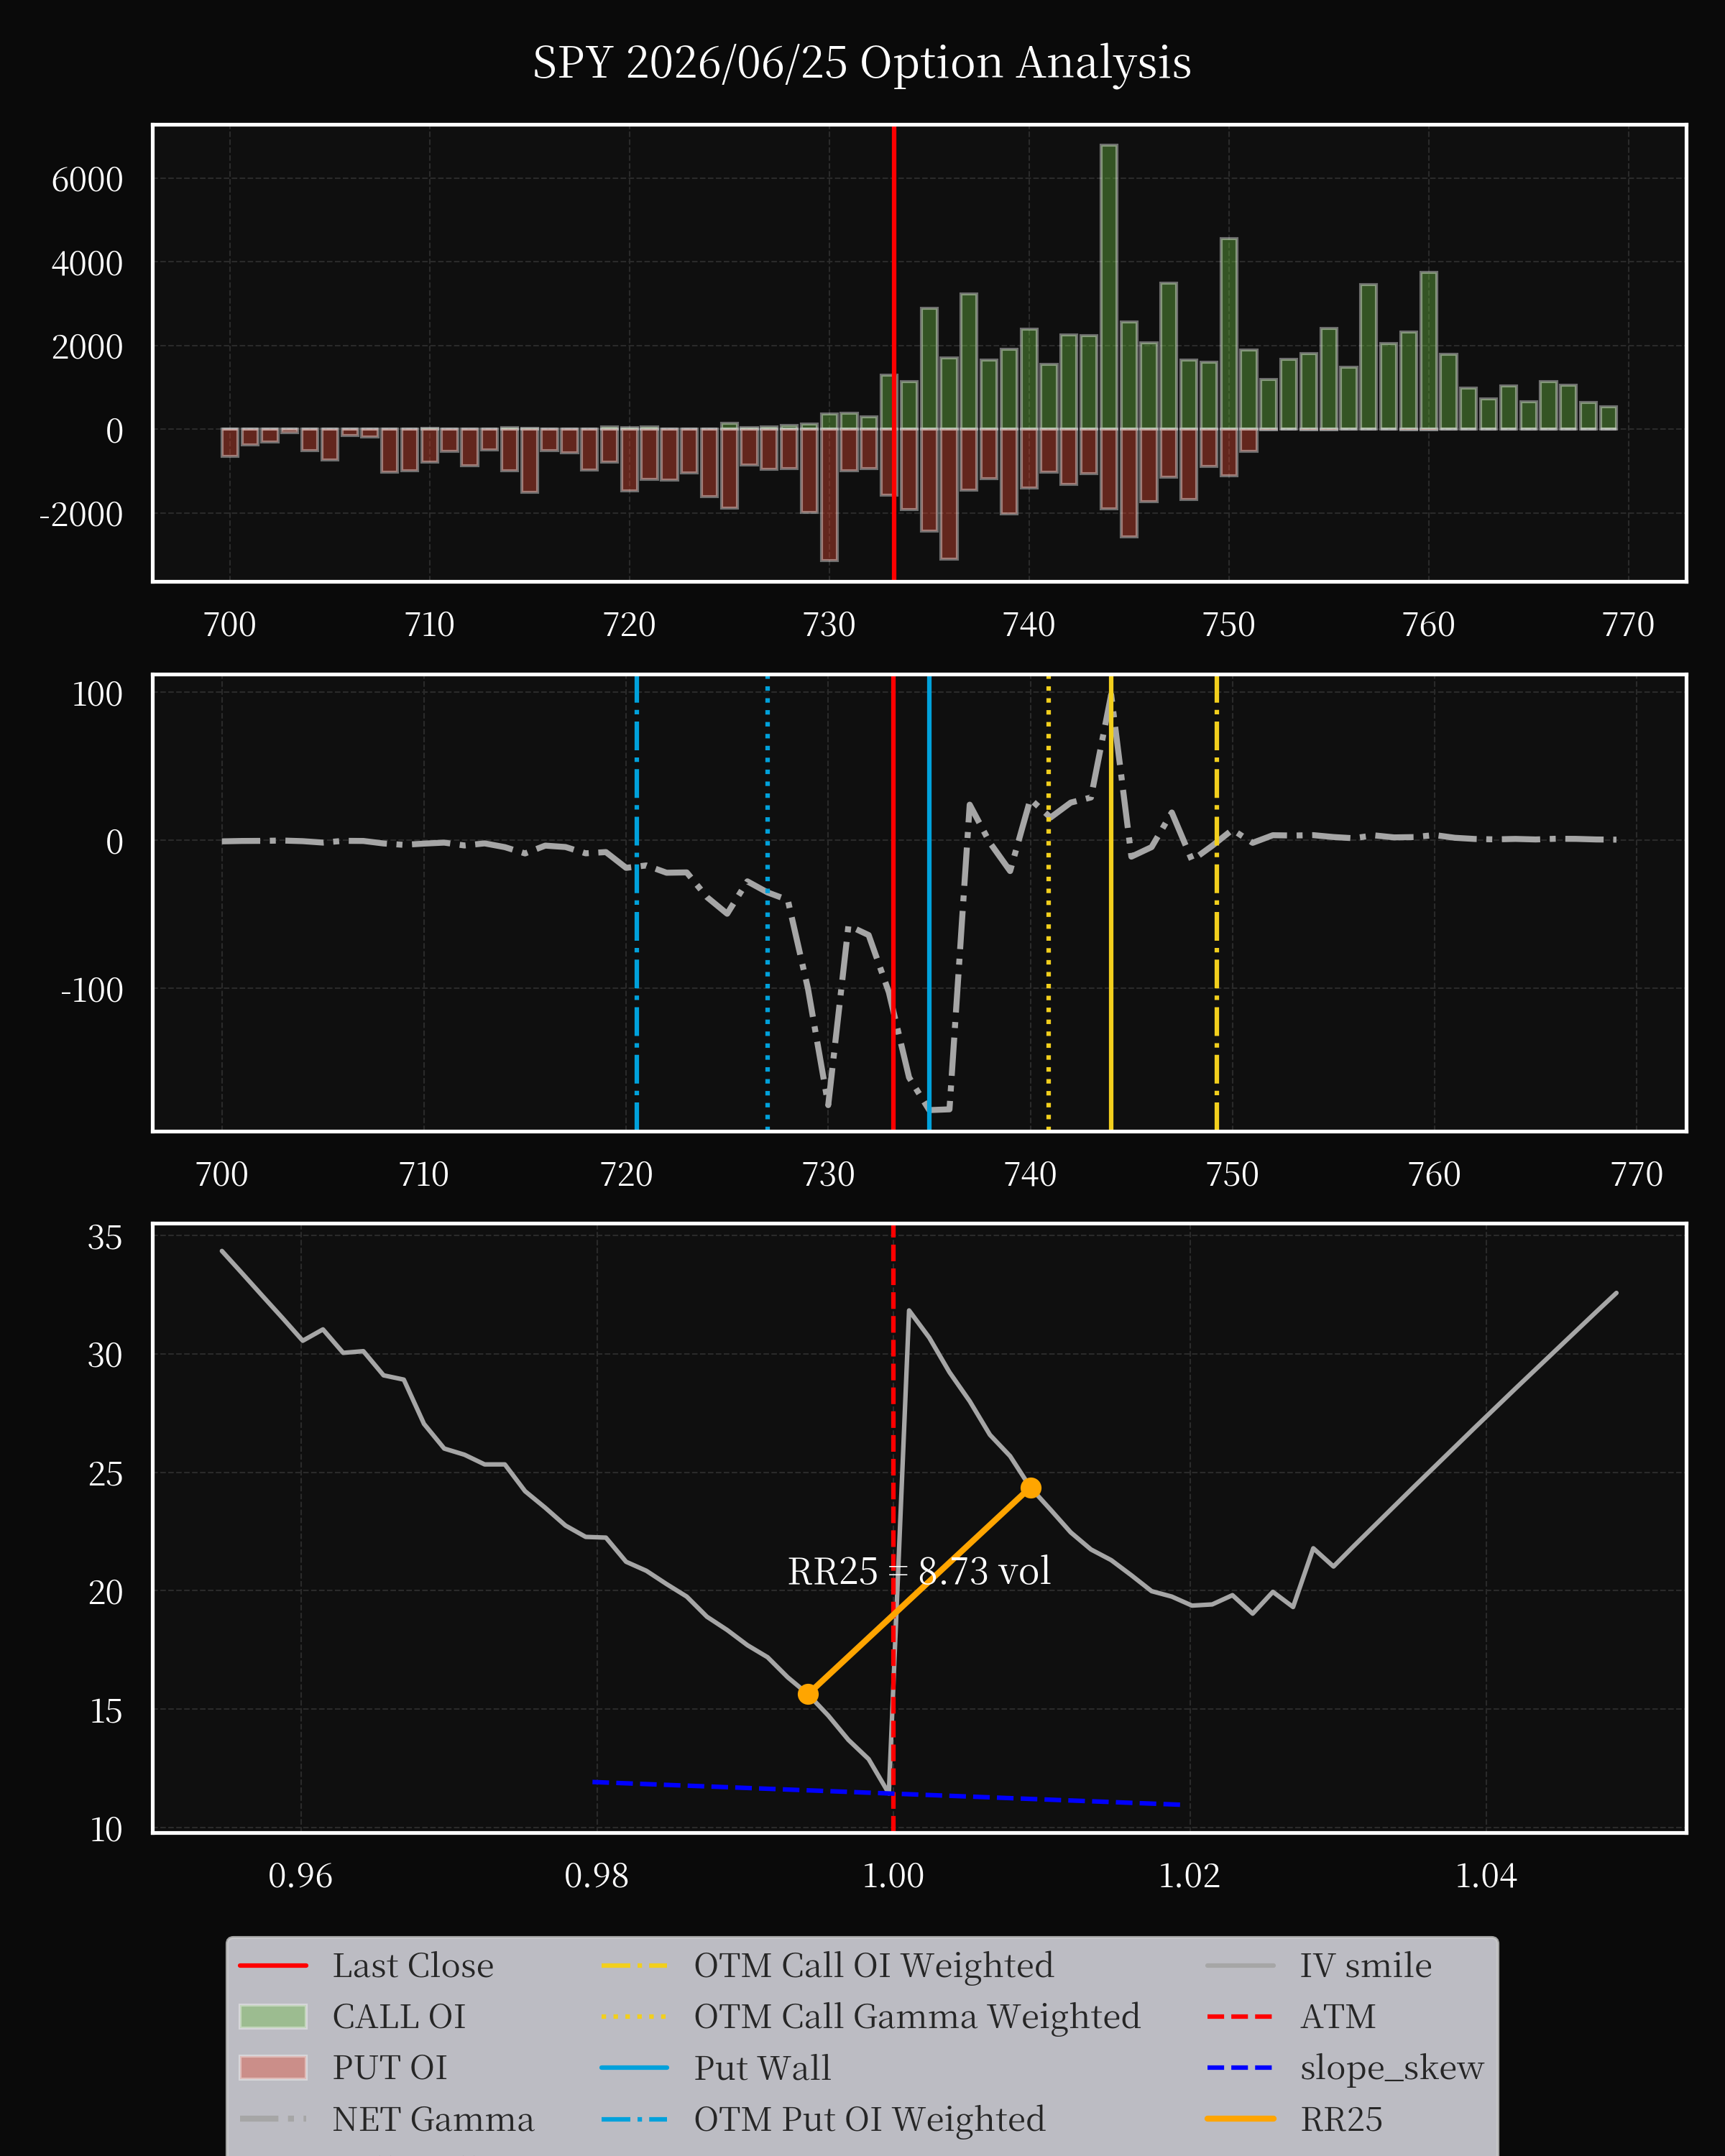Click the PUT OI red legend swatch

tap(273, 2067)
